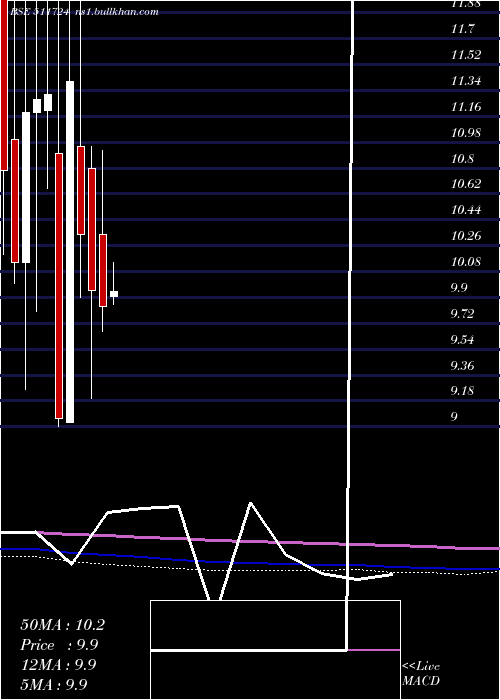The height and width of the screenshot is (700, 500).
Task: Click the 50MA : 10.2 legend entry
Action: pos(62,625)
